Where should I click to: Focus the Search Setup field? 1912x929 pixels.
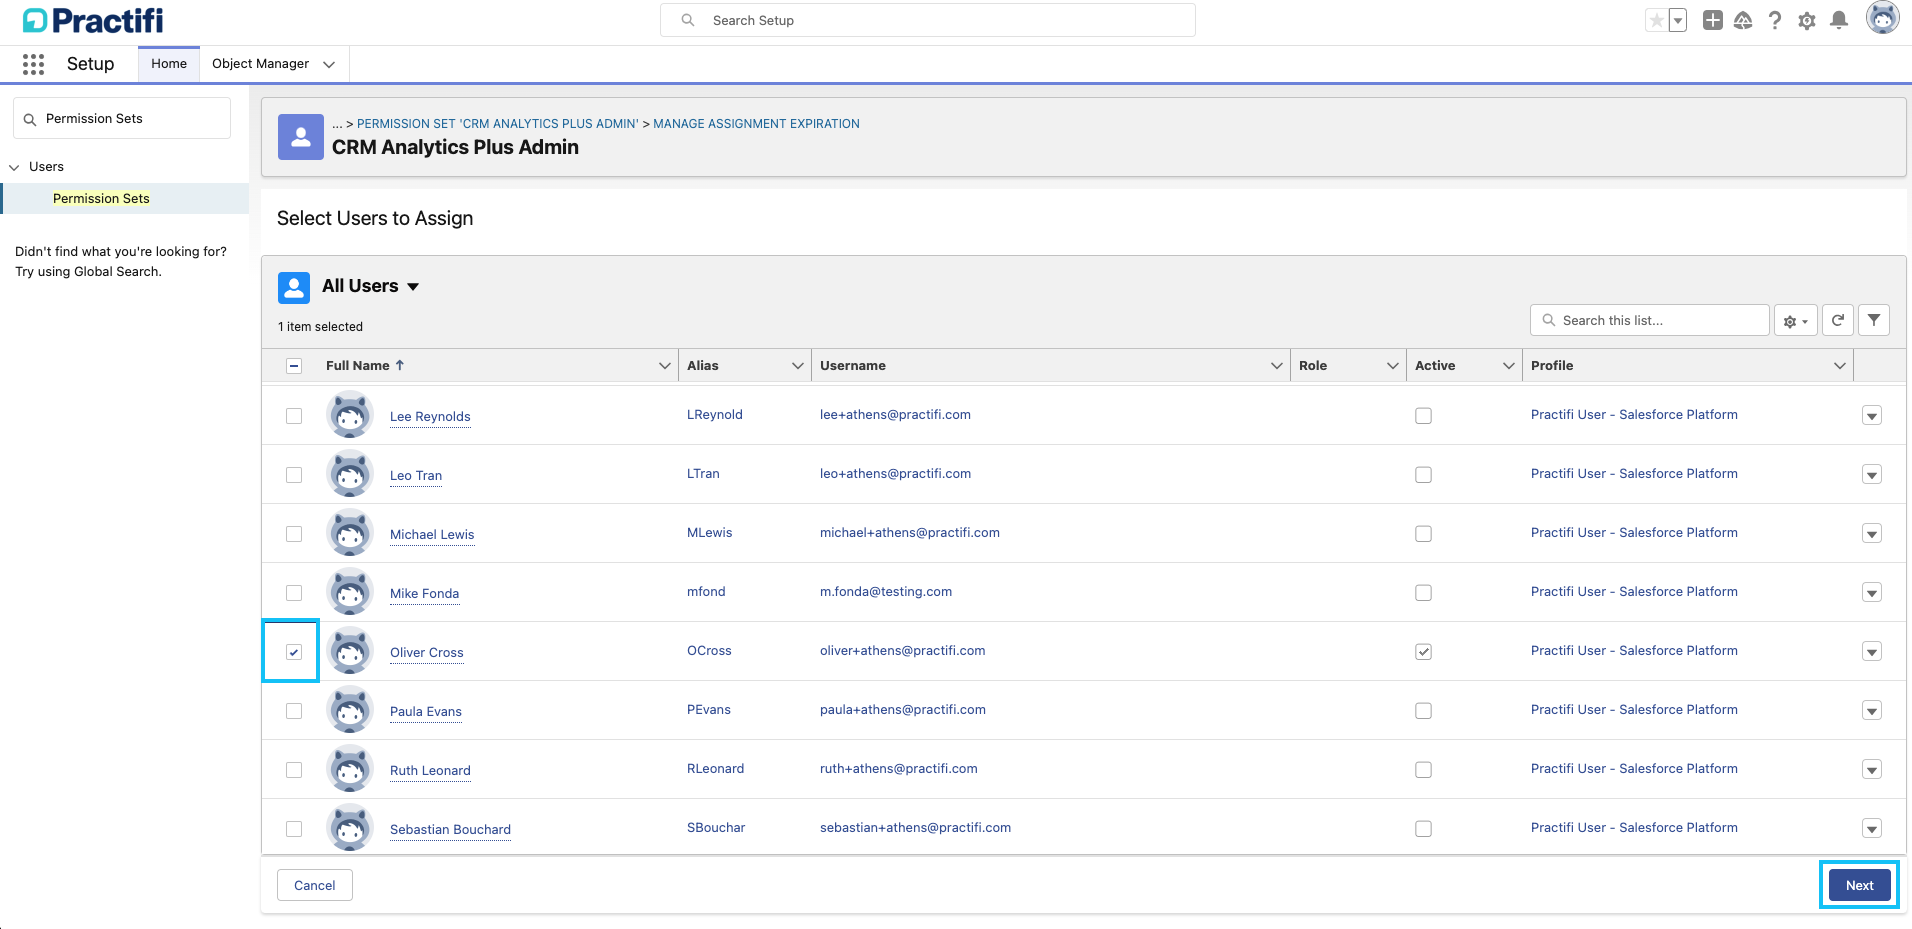[x=928, y=20]
